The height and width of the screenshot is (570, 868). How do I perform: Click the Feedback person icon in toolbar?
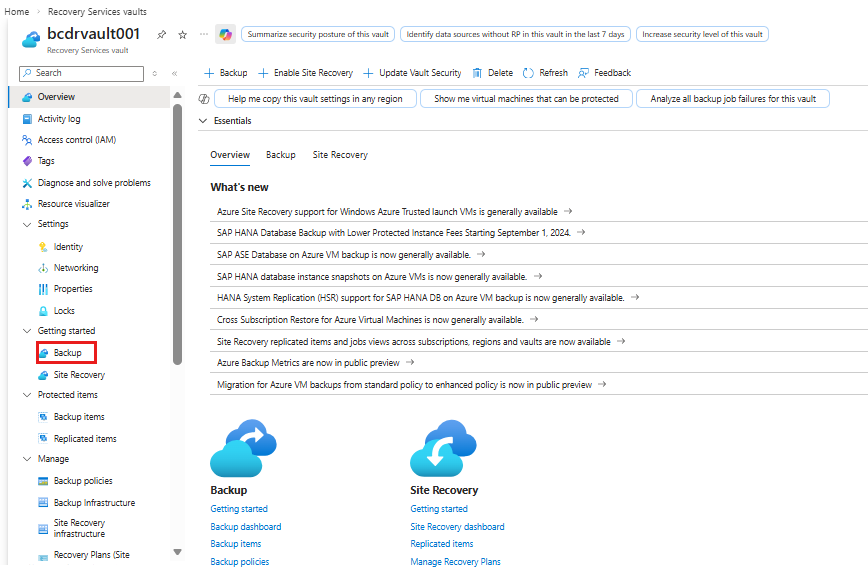(x=583, y=73)
